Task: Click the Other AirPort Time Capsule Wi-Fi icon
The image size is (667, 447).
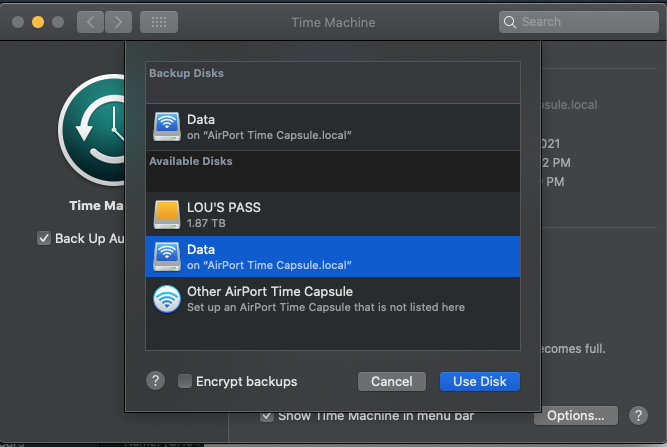Action: pos(166,299)
